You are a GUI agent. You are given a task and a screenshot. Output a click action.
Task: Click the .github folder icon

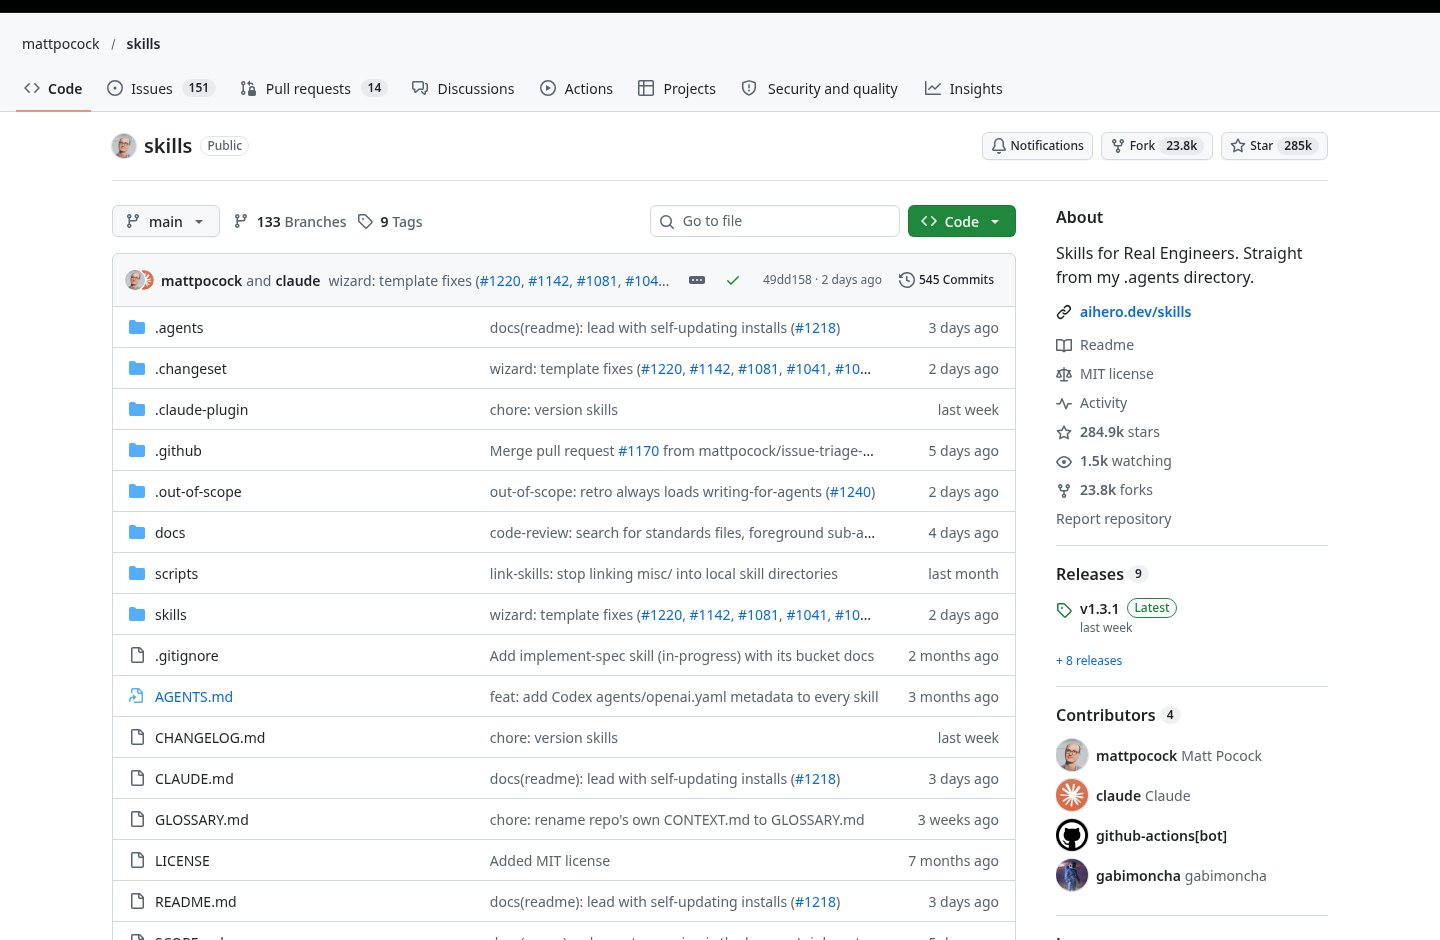coord(137,451)
